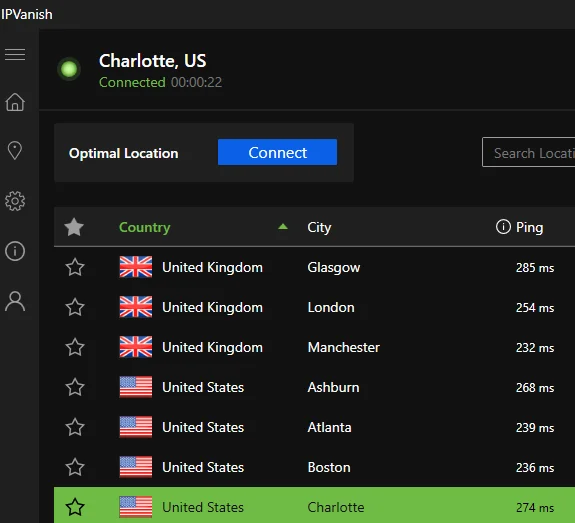
Task: Favorite the London server with its star
Action: 75,307
